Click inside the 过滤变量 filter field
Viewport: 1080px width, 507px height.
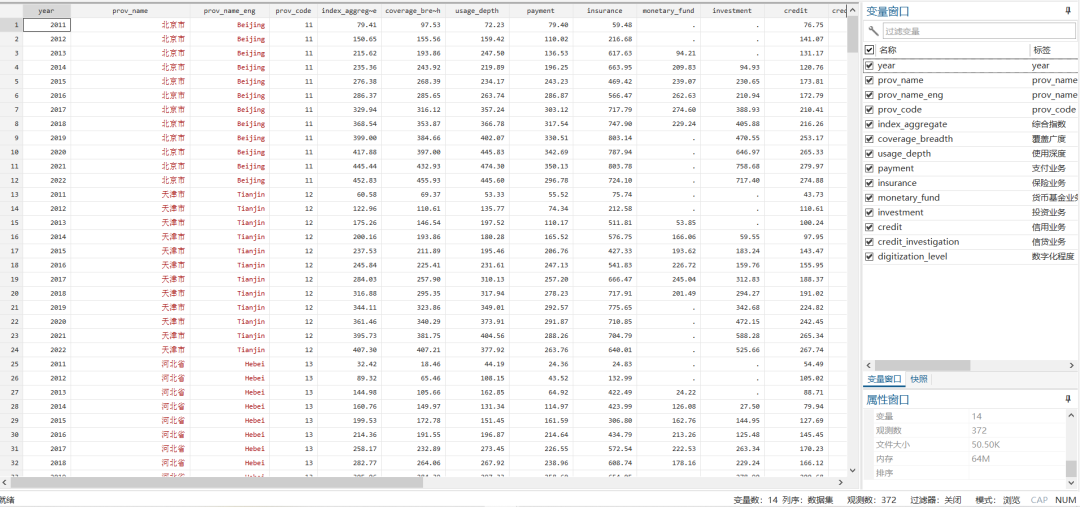[978, 31]
